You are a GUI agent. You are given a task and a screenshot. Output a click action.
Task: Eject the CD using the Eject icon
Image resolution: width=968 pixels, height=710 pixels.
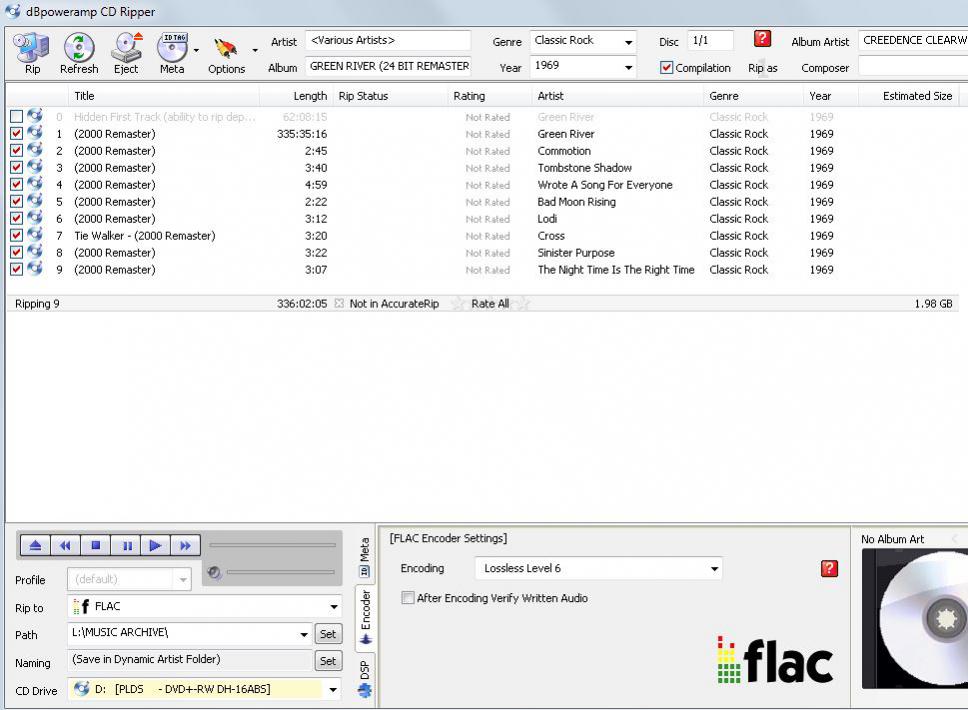[126, 48]
